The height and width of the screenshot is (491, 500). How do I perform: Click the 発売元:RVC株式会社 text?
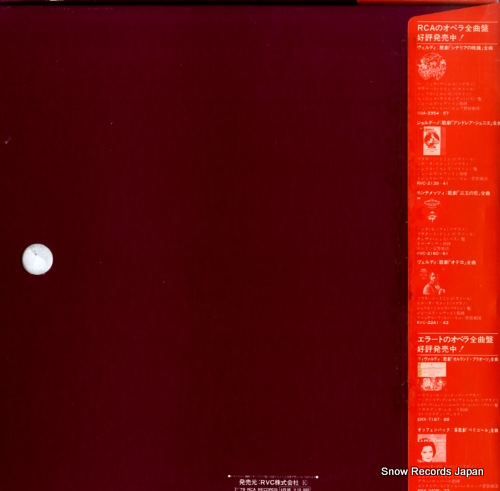(x=269, y=482)
